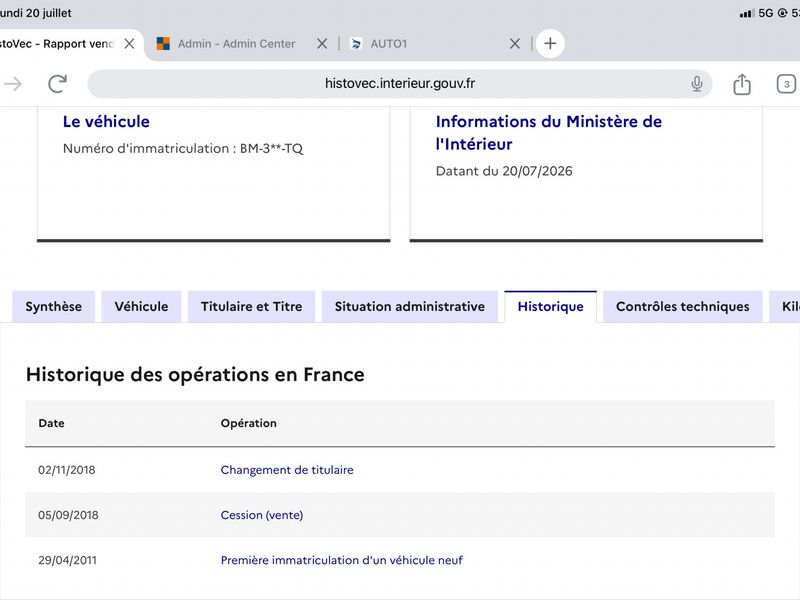
Task: Click Historique des opérations en France heading
Action: (x=195, y=374)
